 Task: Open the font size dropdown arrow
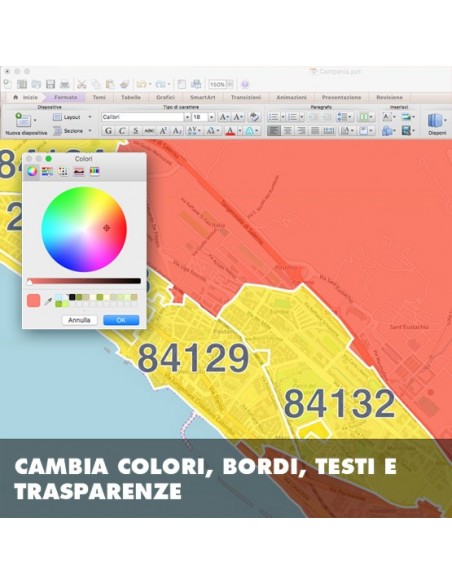[x=211, y=117]
